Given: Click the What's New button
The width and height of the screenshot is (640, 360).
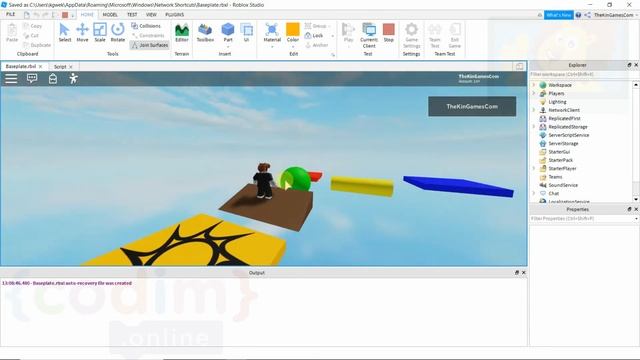Looking at the screenshot, I should click(x=558, y=15).
